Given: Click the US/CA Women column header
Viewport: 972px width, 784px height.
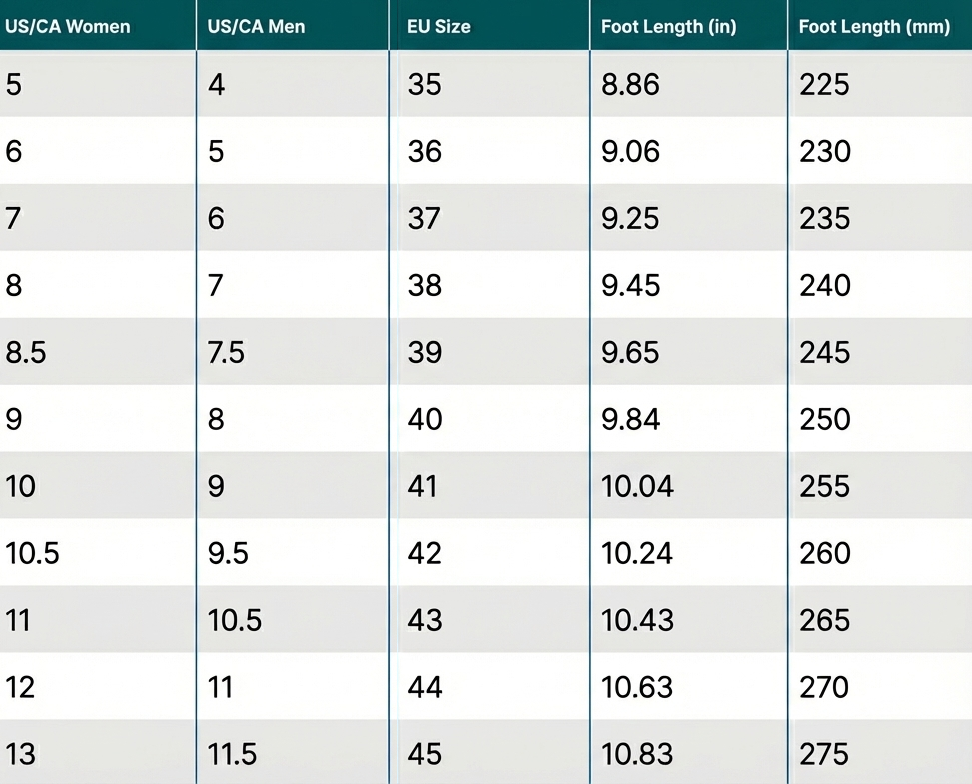Looking at the screenshot, I should click(68, 27).
